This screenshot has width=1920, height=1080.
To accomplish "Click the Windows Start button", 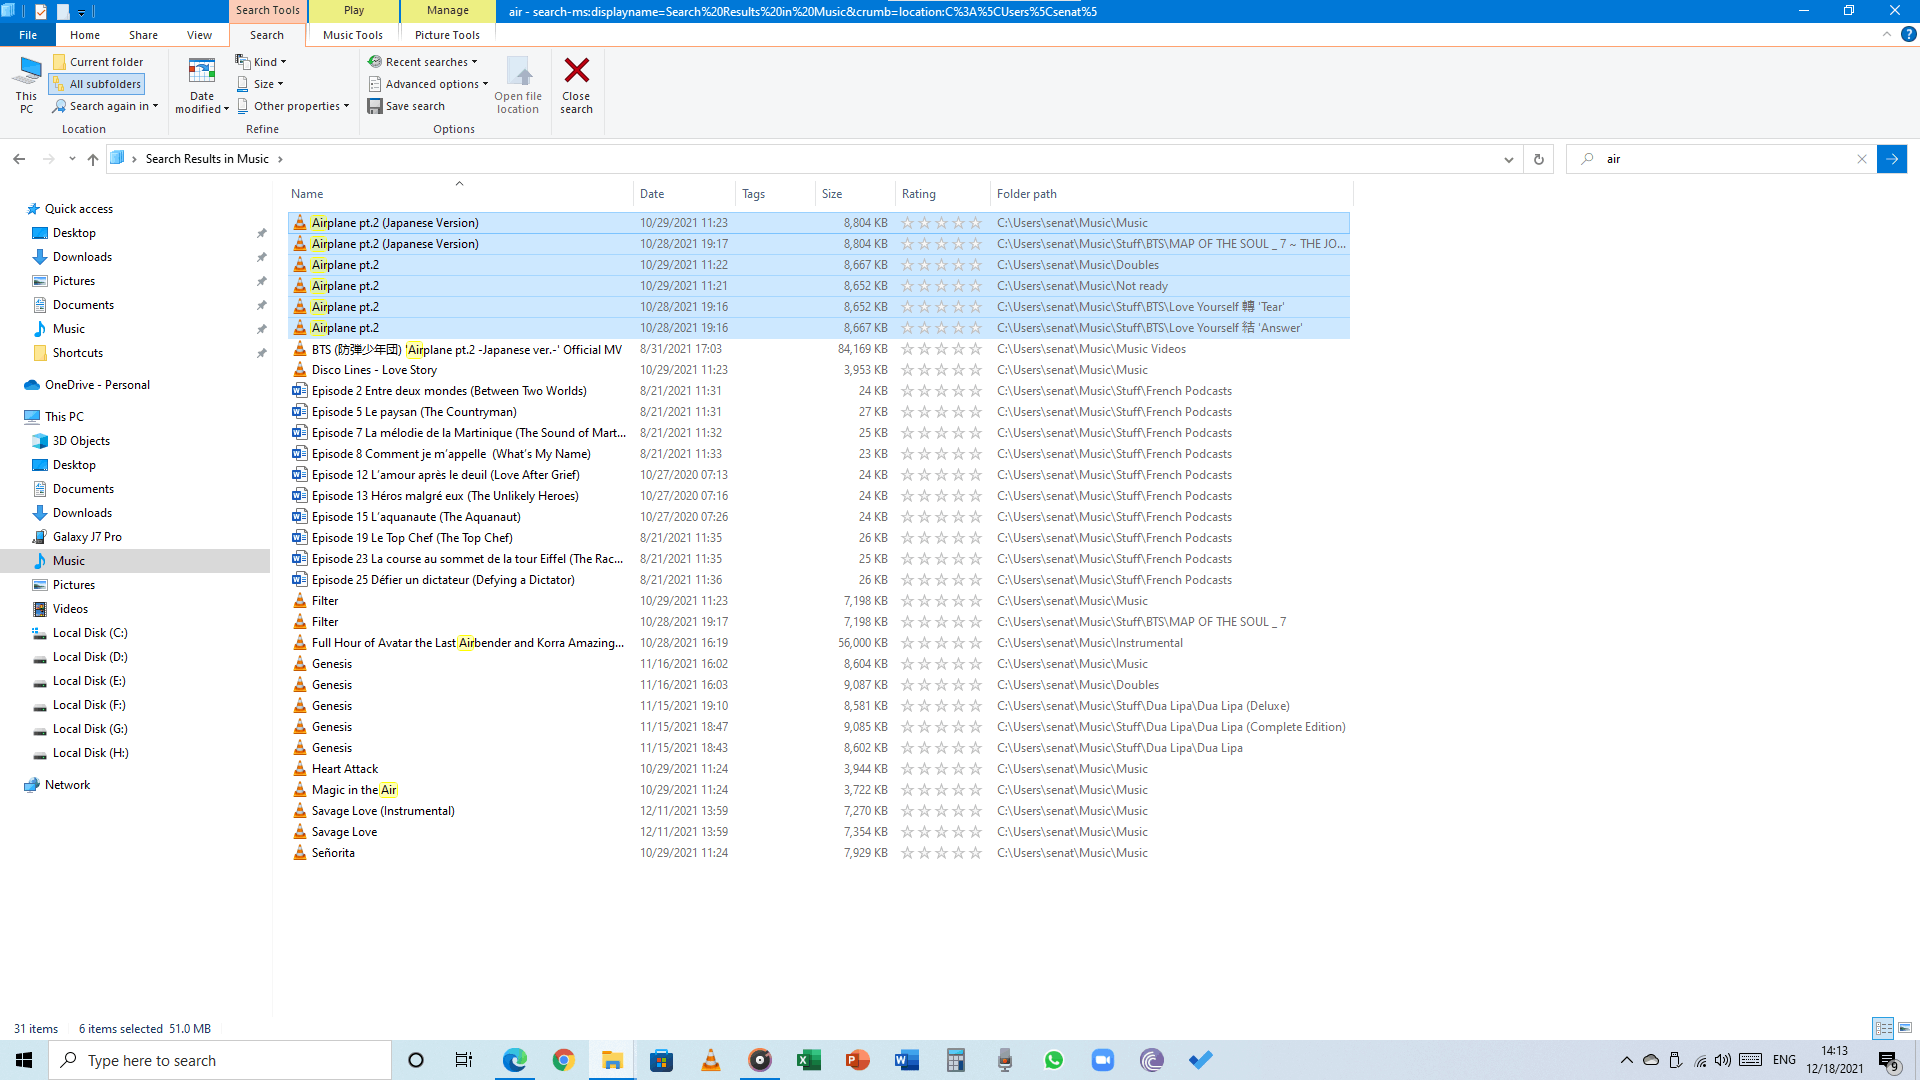I will point(24,1060).
